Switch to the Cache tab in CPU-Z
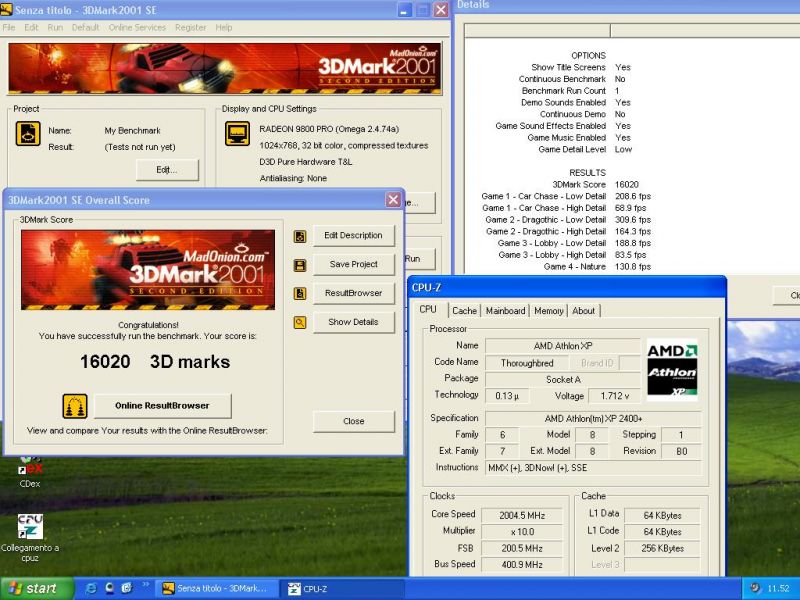Image resolution: width=800 pixels, height=600 pixels. coord(464,311)
